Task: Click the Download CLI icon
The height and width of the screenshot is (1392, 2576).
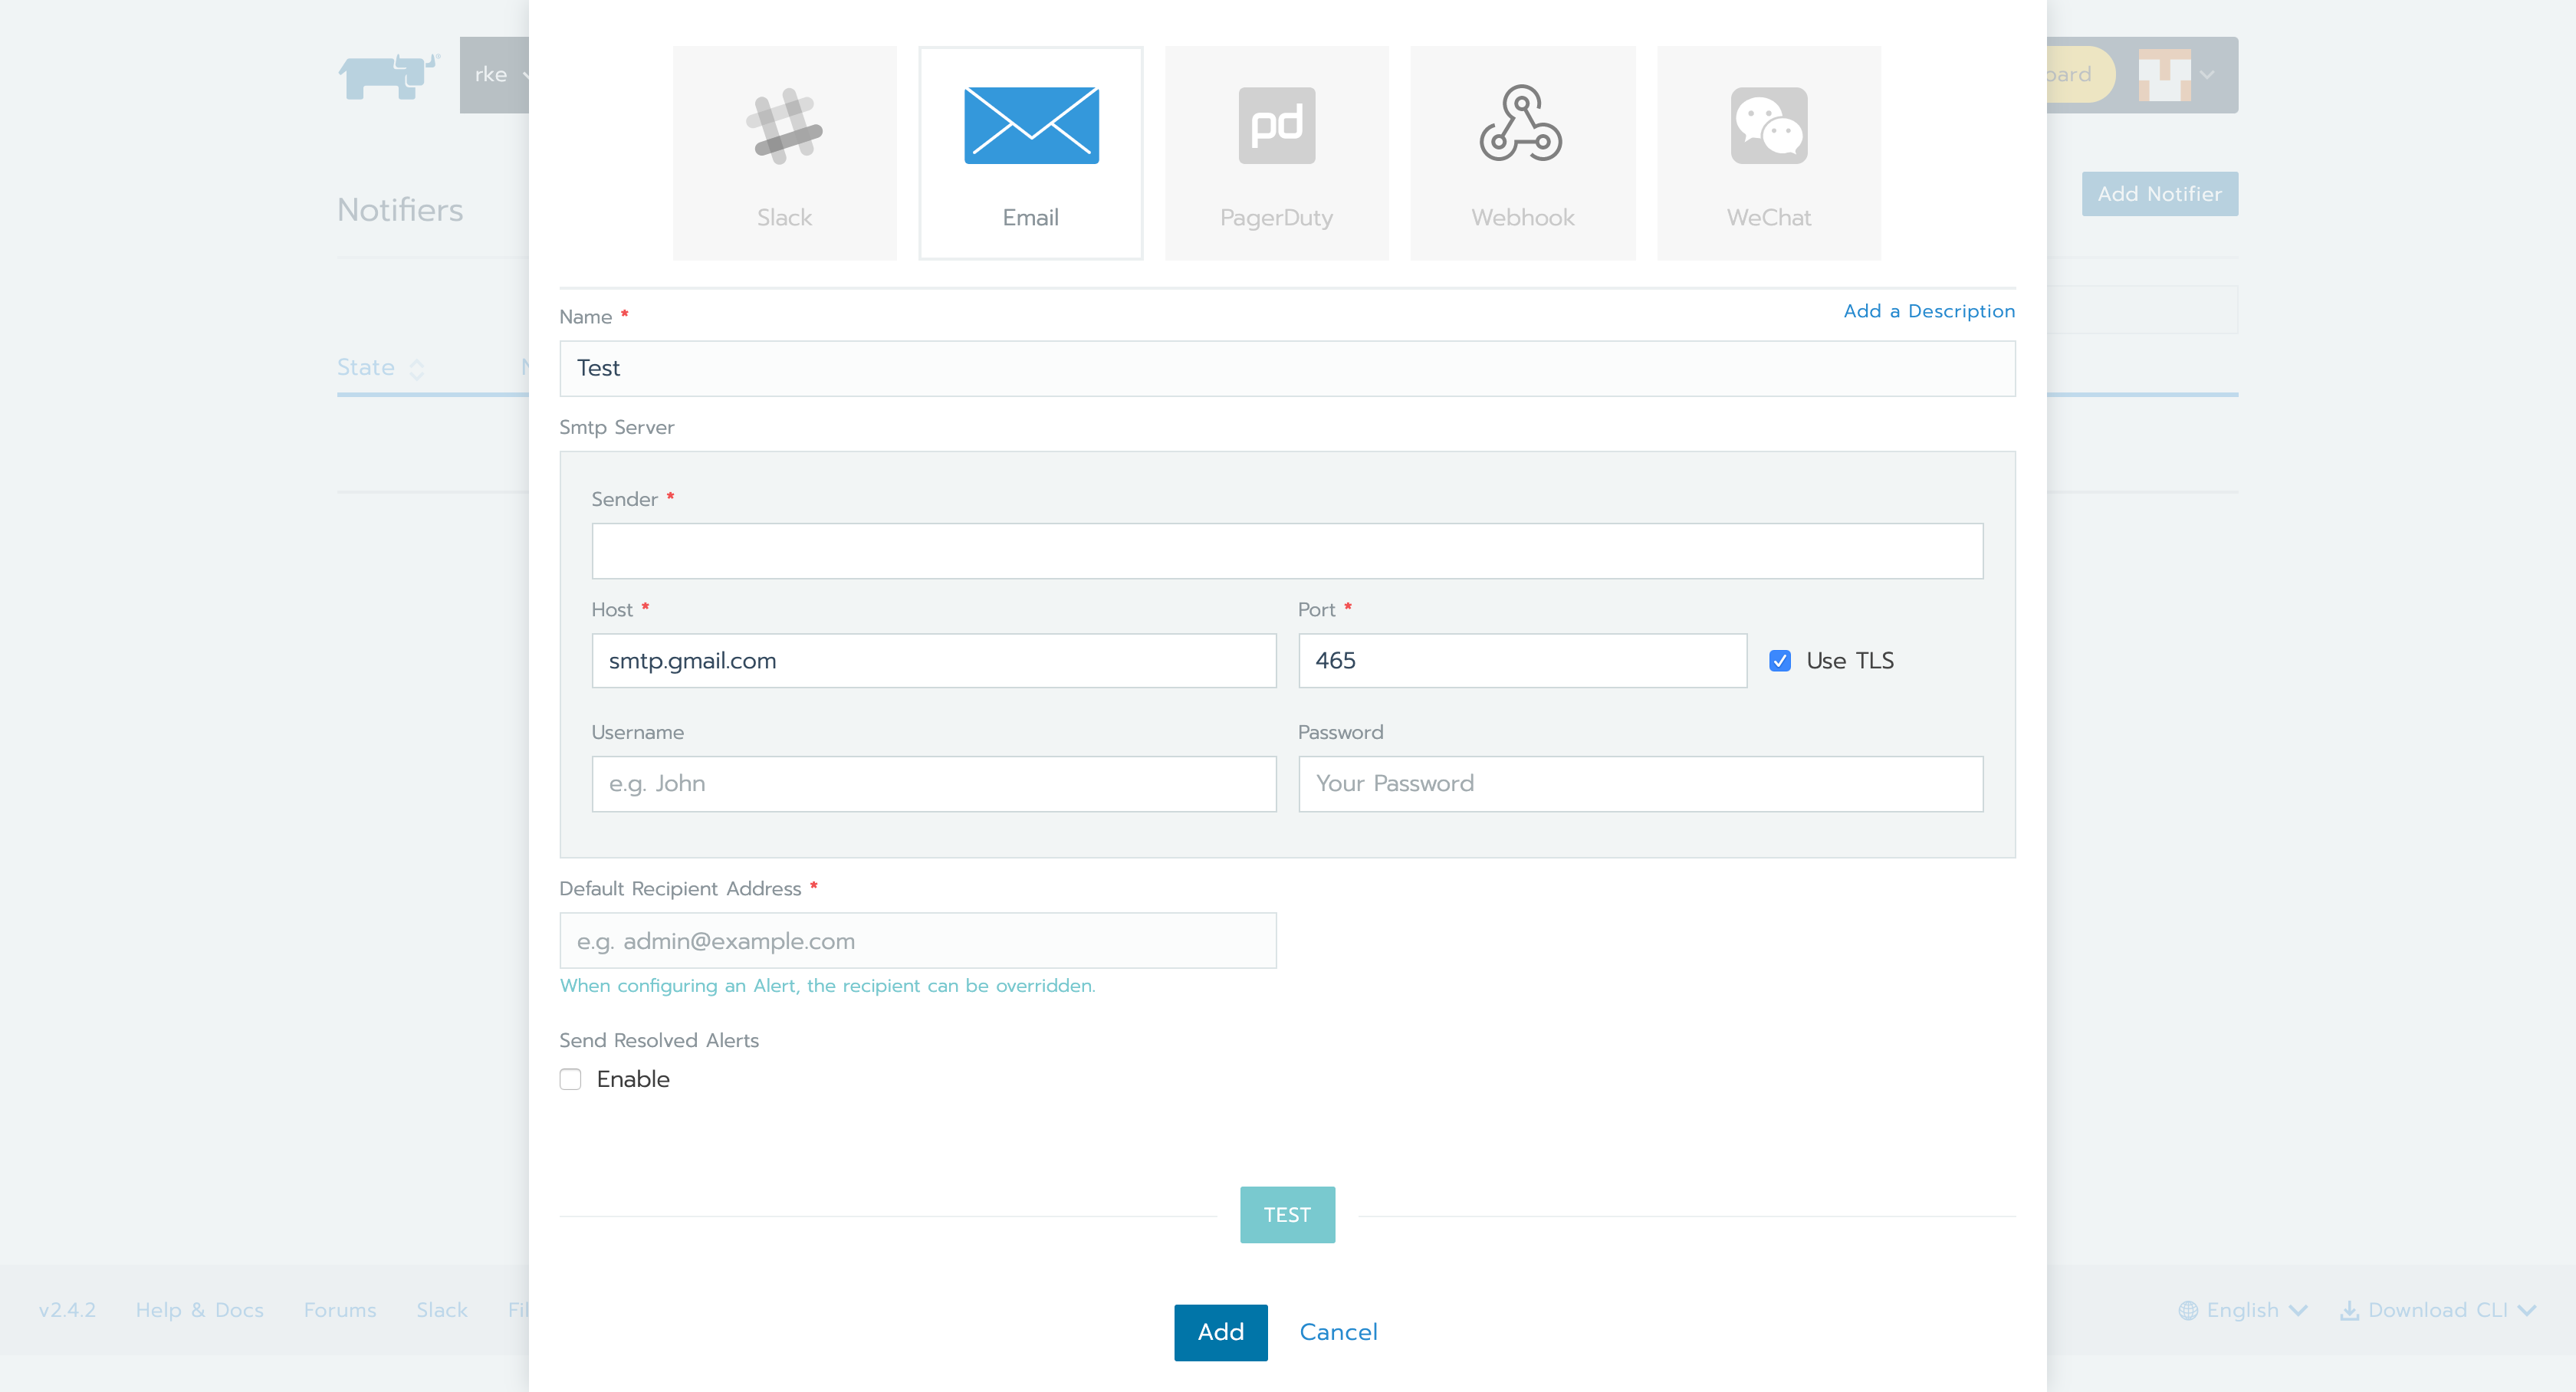Action: (2349, 1310)
